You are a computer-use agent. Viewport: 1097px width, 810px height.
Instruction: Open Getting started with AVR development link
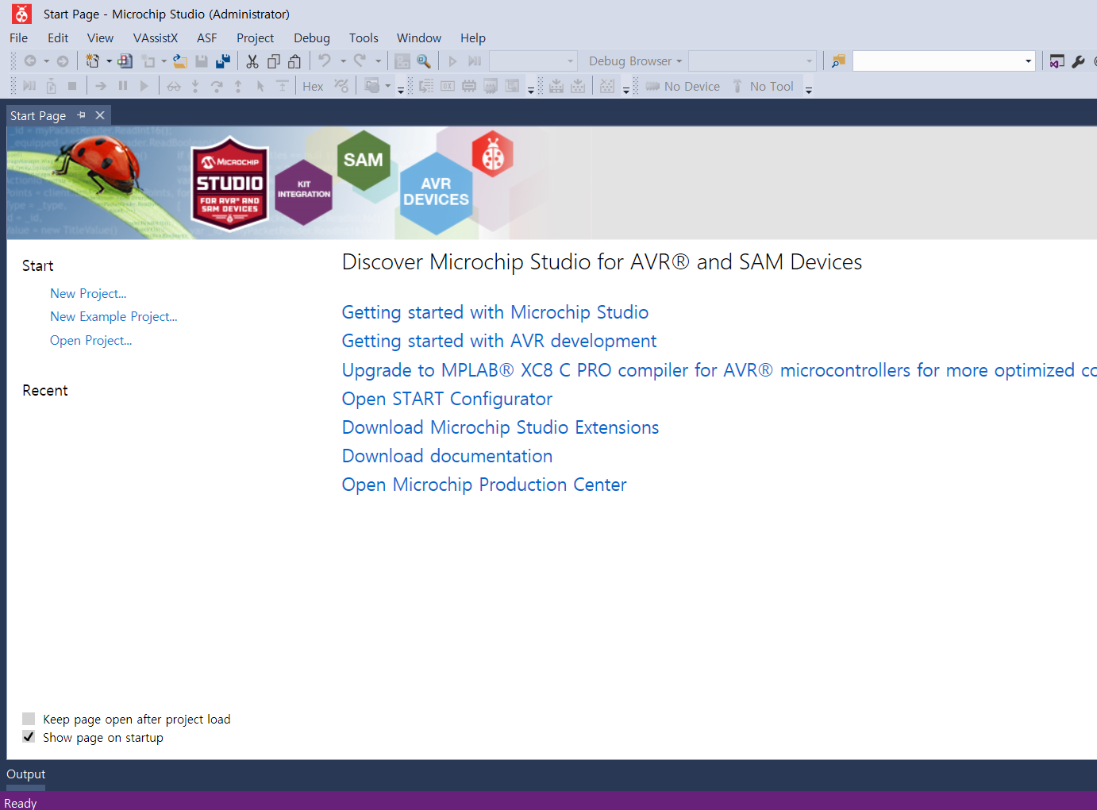tap(499, 341)
